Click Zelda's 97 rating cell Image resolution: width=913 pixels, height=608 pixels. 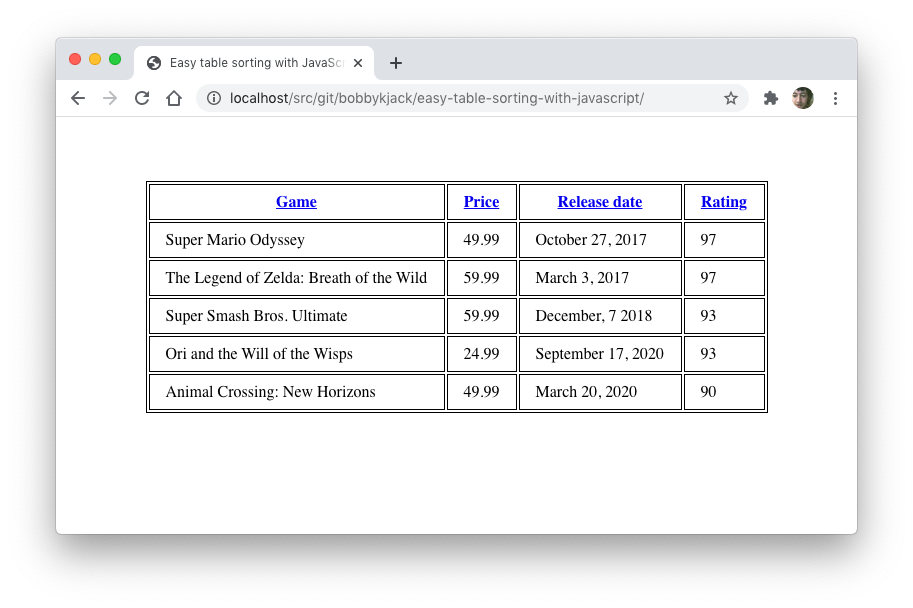click(x=724, y=278)
